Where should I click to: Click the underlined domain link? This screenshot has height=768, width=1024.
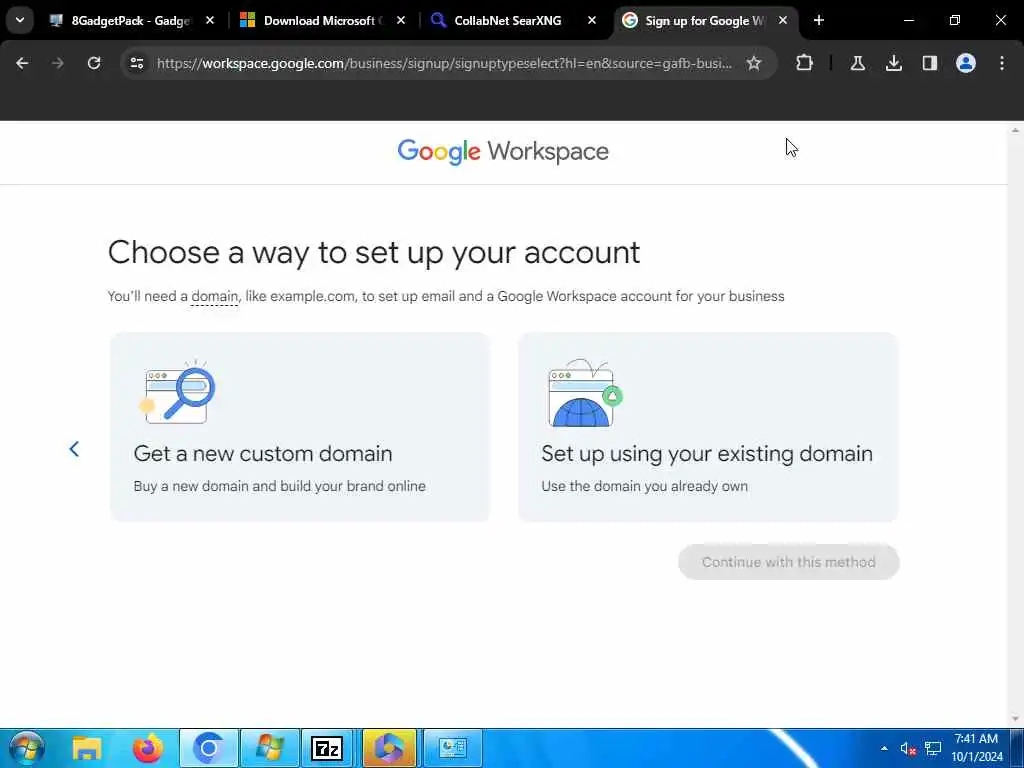[214, 296]
